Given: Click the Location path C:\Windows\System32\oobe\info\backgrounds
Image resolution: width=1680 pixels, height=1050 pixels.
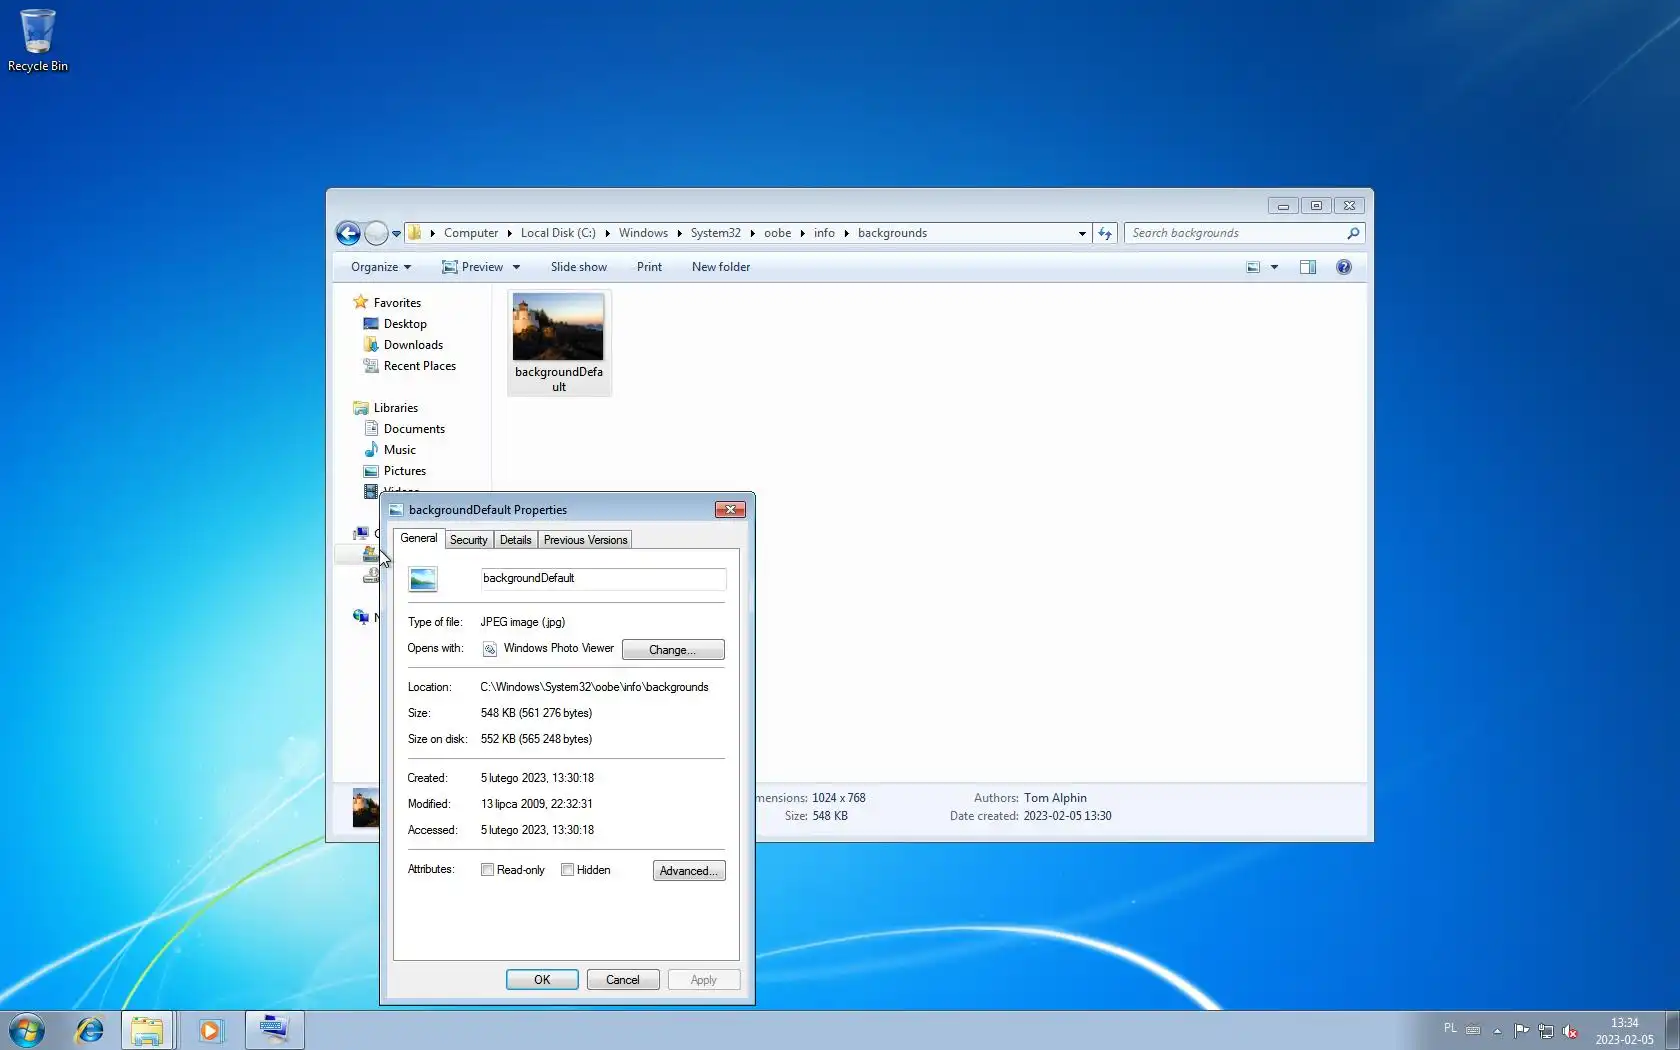Looking at the screenshot, I should [594, 687].
